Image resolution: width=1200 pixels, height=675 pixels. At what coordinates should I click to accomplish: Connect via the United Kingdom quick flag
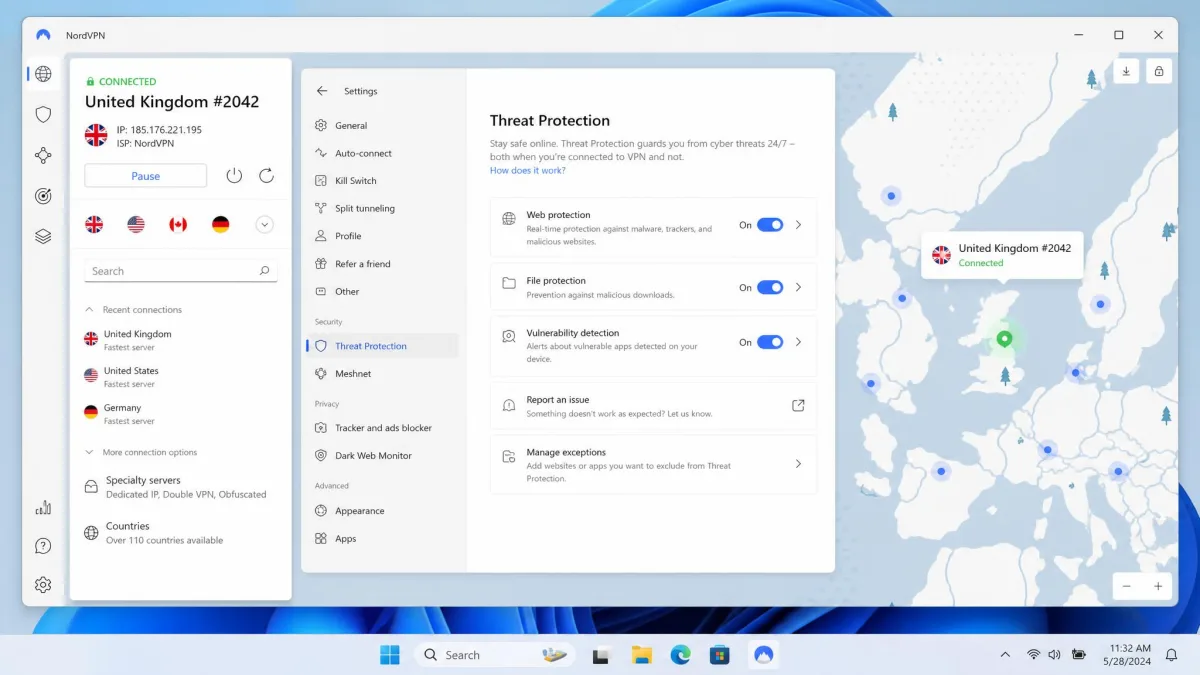coord(94,225)
